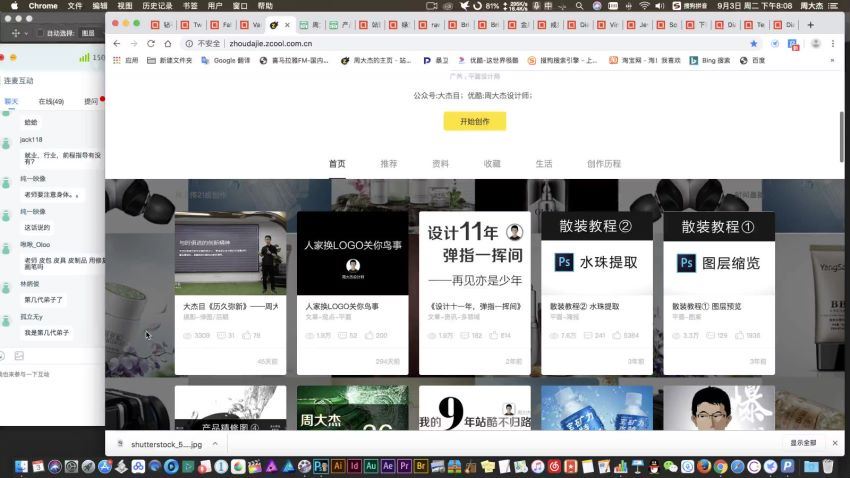Open the 图层 dropdown in Photoshop options
This screenshot has width=850, height=478.
88,33
